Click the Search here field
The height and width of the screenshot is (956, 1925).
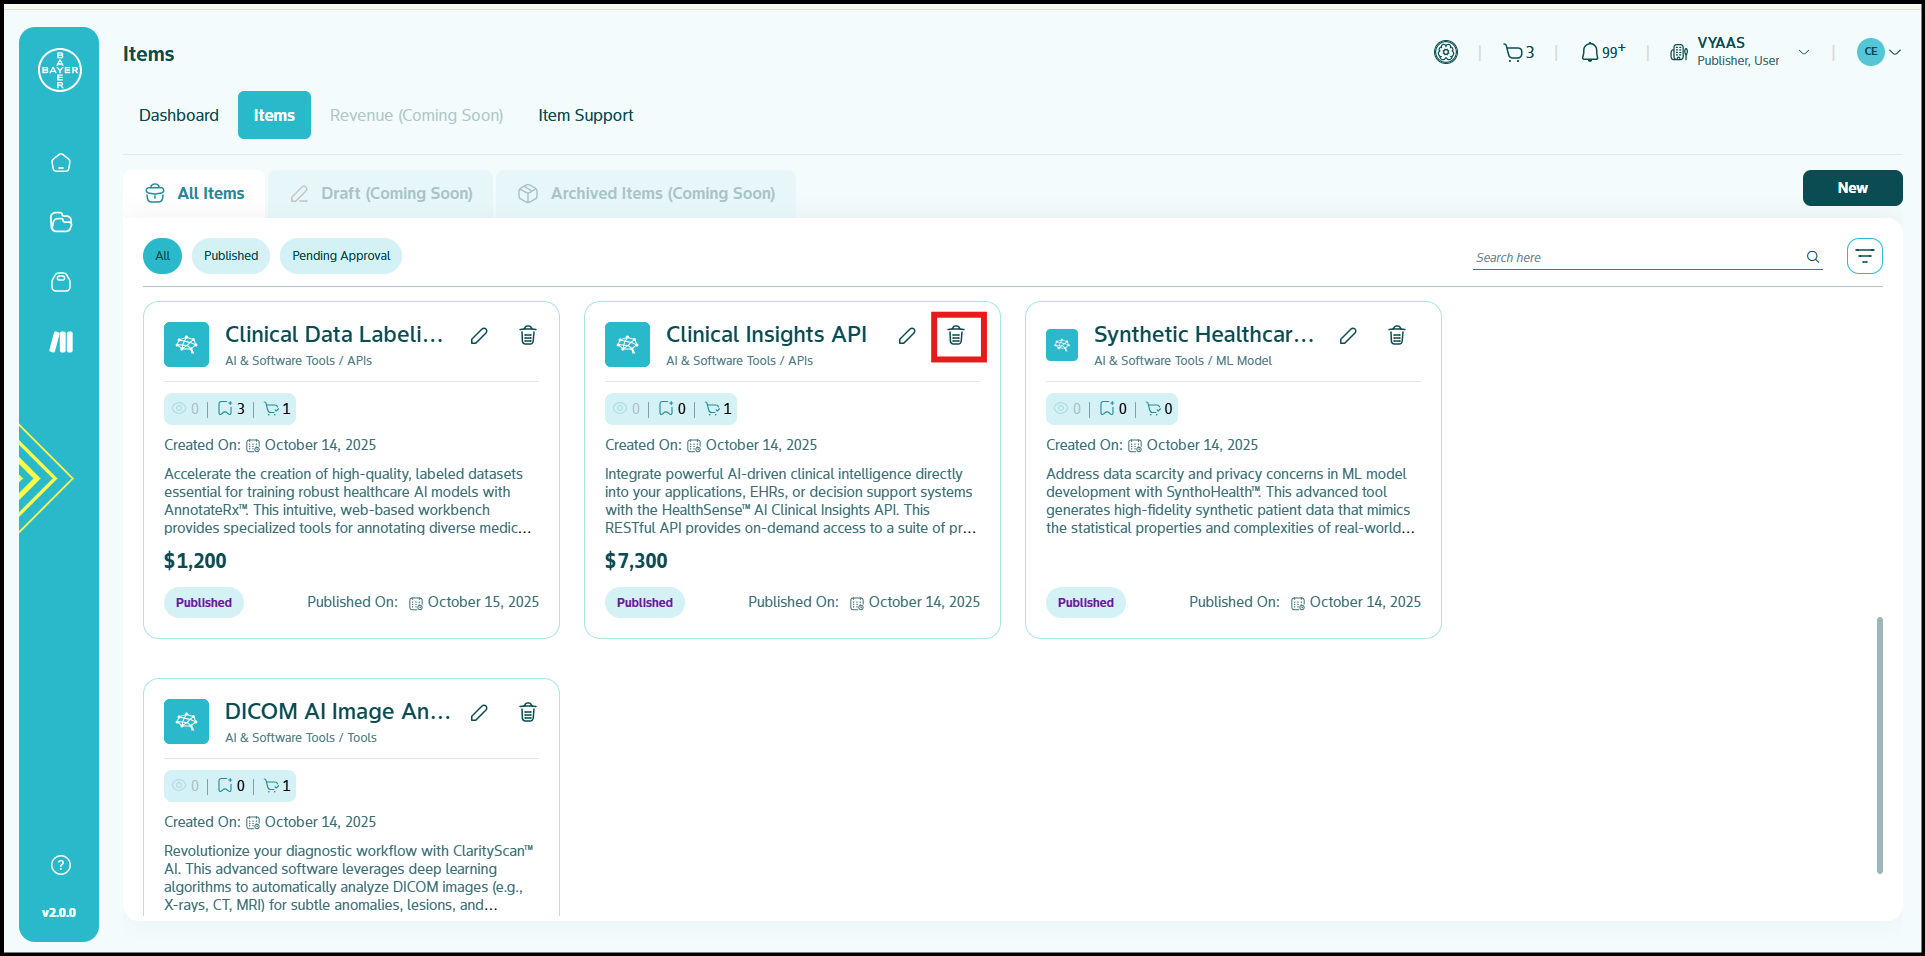(1636, 258)
